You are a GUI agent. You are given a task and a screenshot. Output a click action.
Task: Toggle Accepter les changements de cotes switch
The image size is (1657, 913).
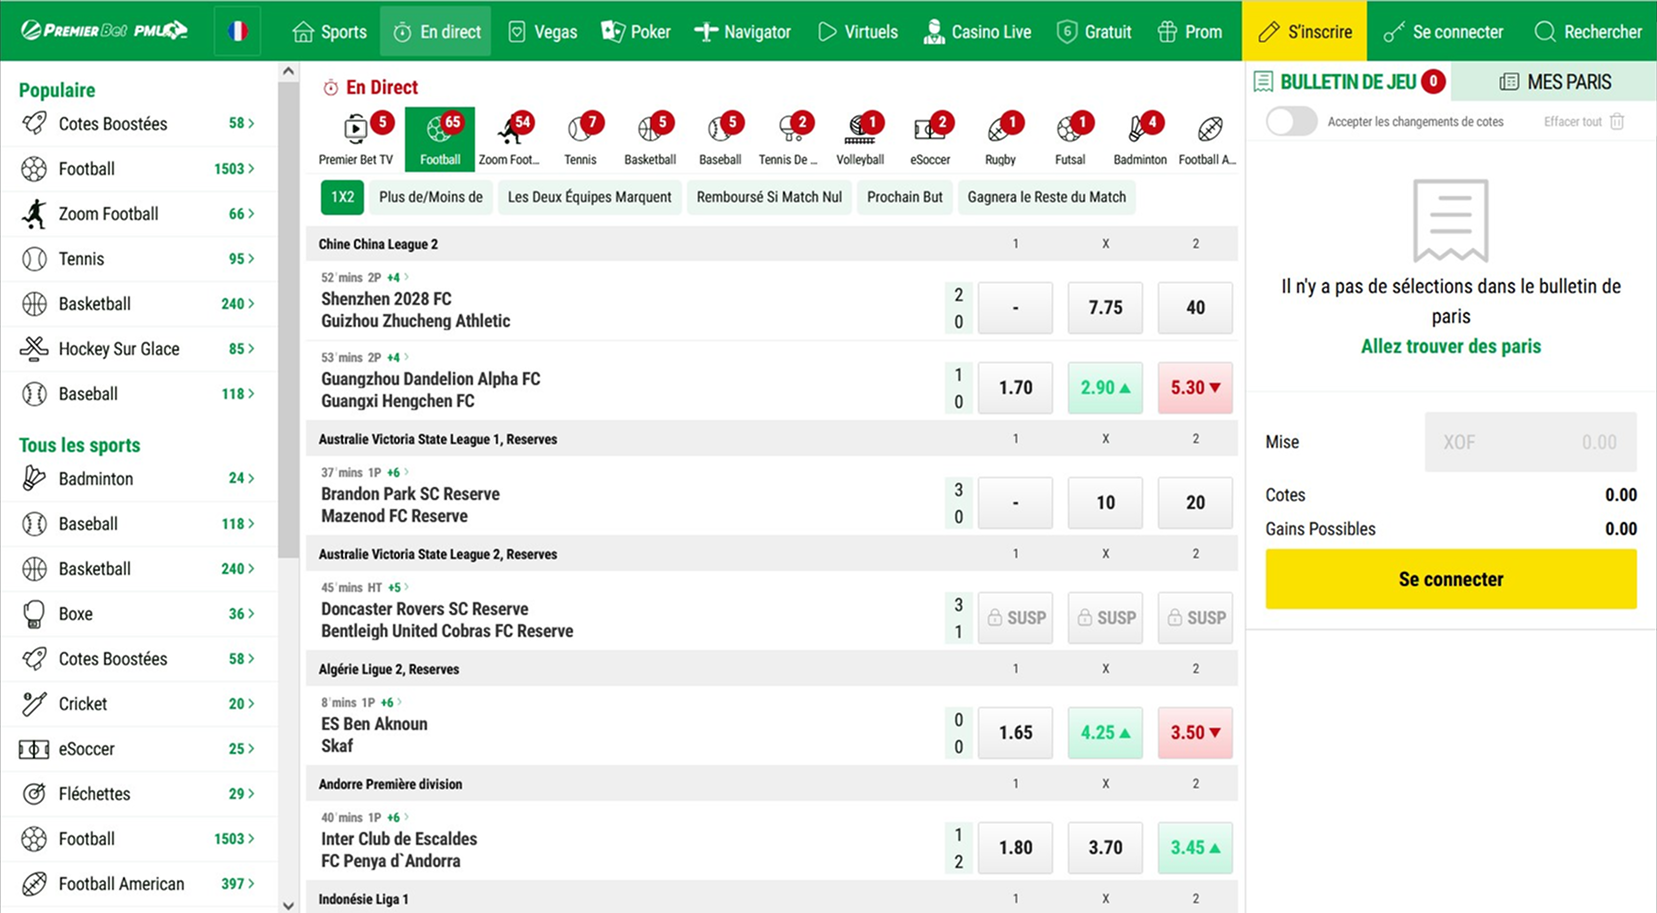pos(1291,122)
